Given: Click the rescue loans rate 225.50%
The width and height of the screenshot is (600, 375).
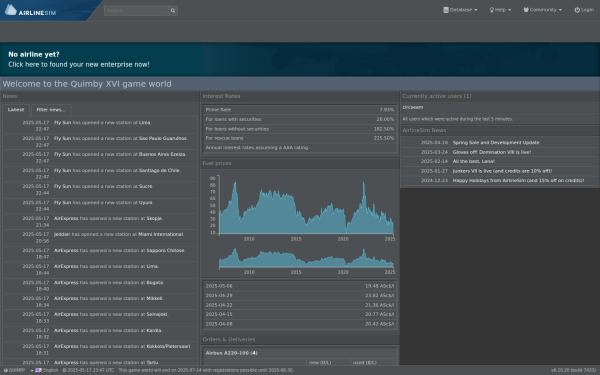Looking at the screenshot, I should pyautogui.click(x=384, y=138).
